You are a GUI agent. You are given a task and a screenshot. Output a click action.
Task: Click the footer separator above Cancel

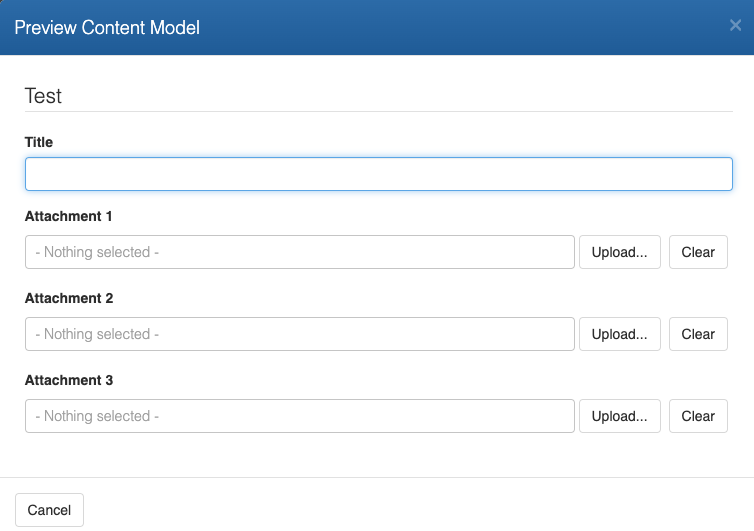coord(377,477)
